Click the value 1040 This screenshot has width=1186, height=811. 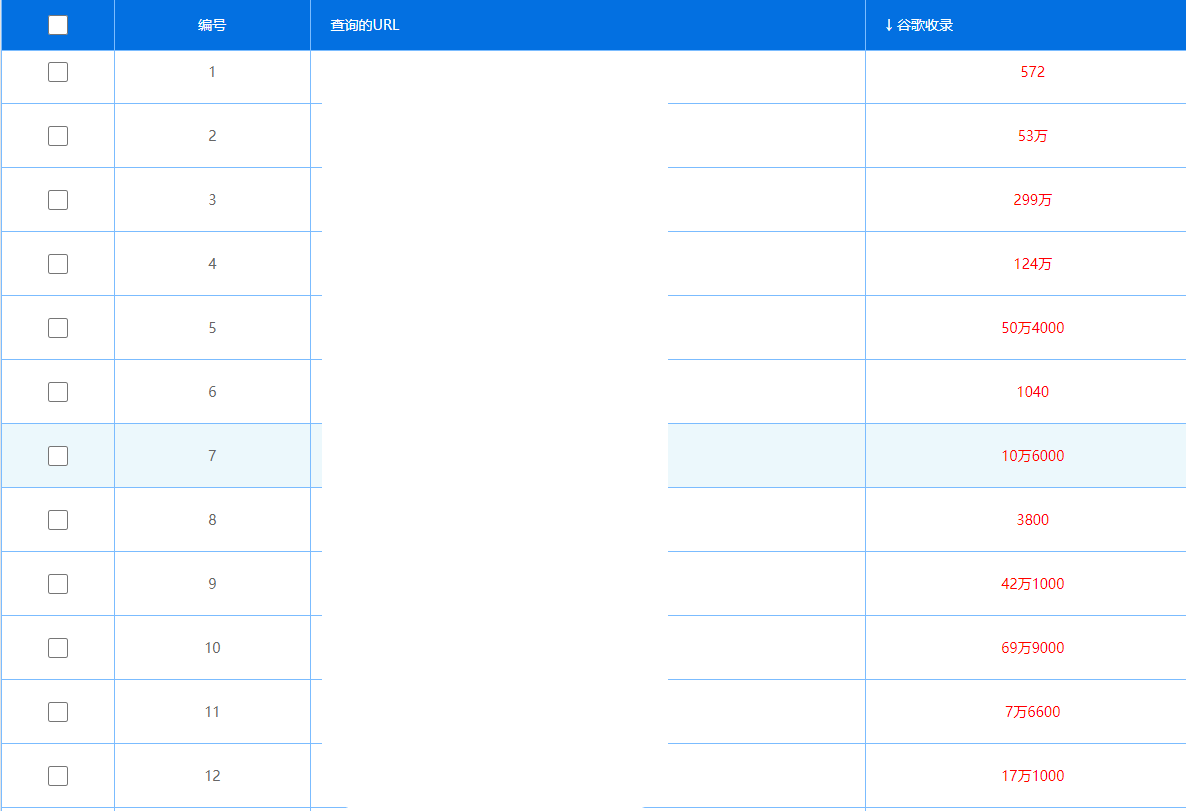[1032, 392]
